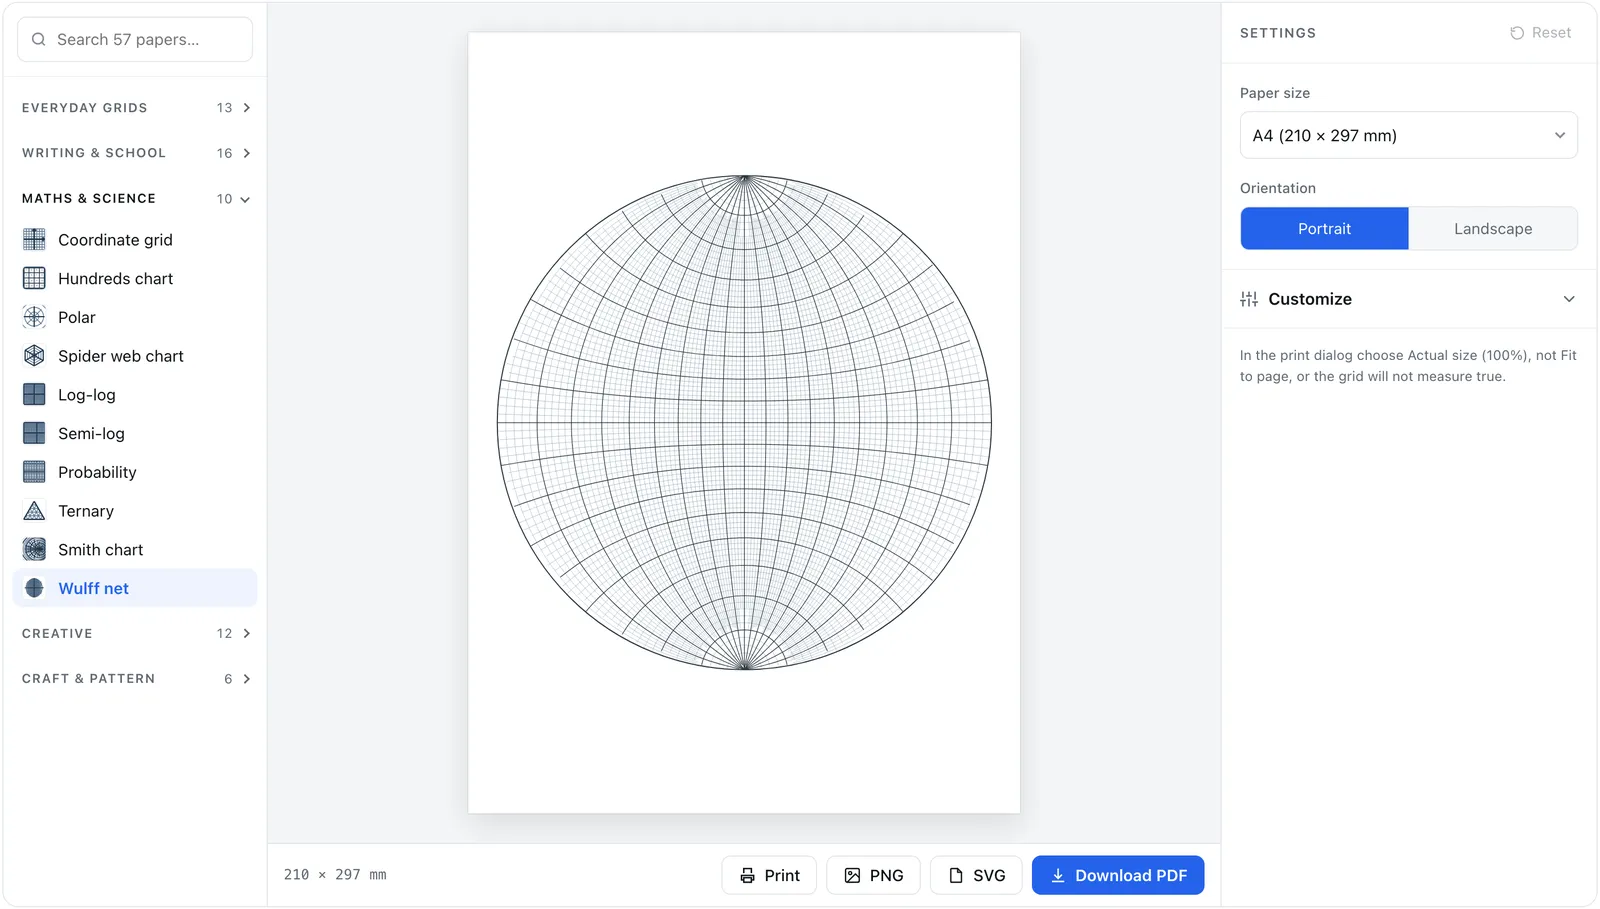The image size is (1600, 909).
Task: Click the Probability paper icon
Action: [34, 472]
